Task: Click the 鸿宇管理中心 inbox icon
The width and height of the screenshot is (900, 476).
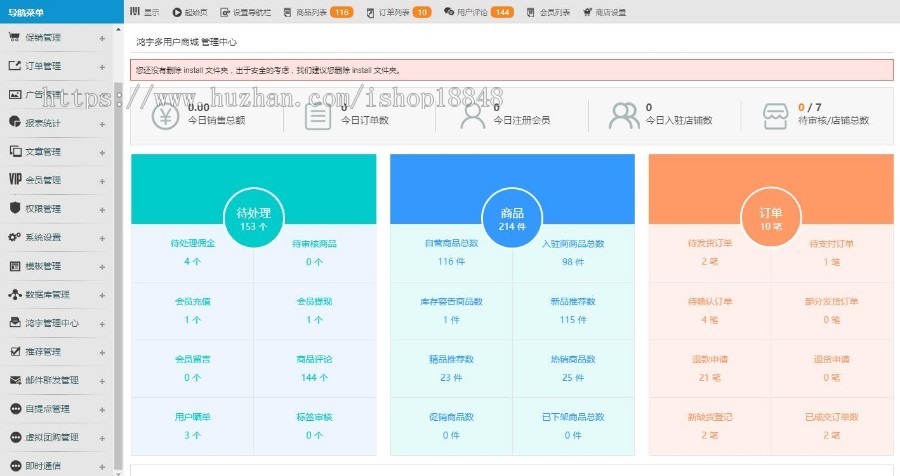Action: pos(15,323)
